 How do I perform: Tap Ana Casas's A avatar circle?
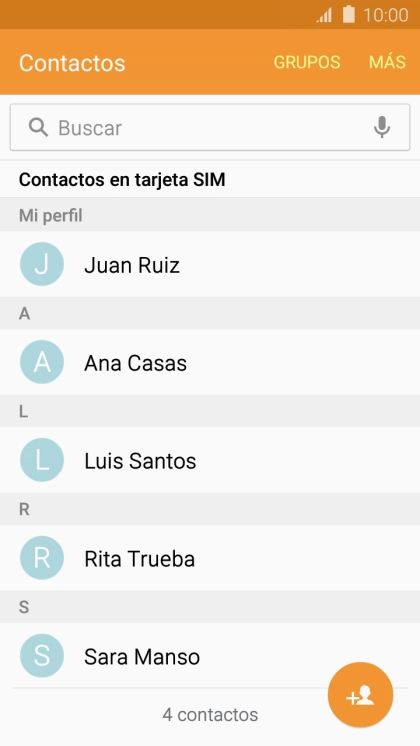pos(42,362)
